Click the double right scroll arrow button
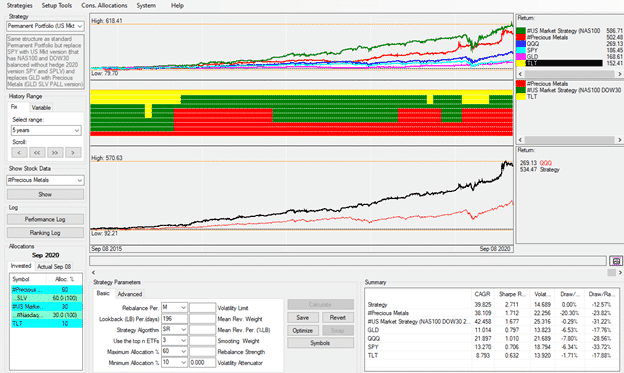624x373 pixels. tap(55, 152)
